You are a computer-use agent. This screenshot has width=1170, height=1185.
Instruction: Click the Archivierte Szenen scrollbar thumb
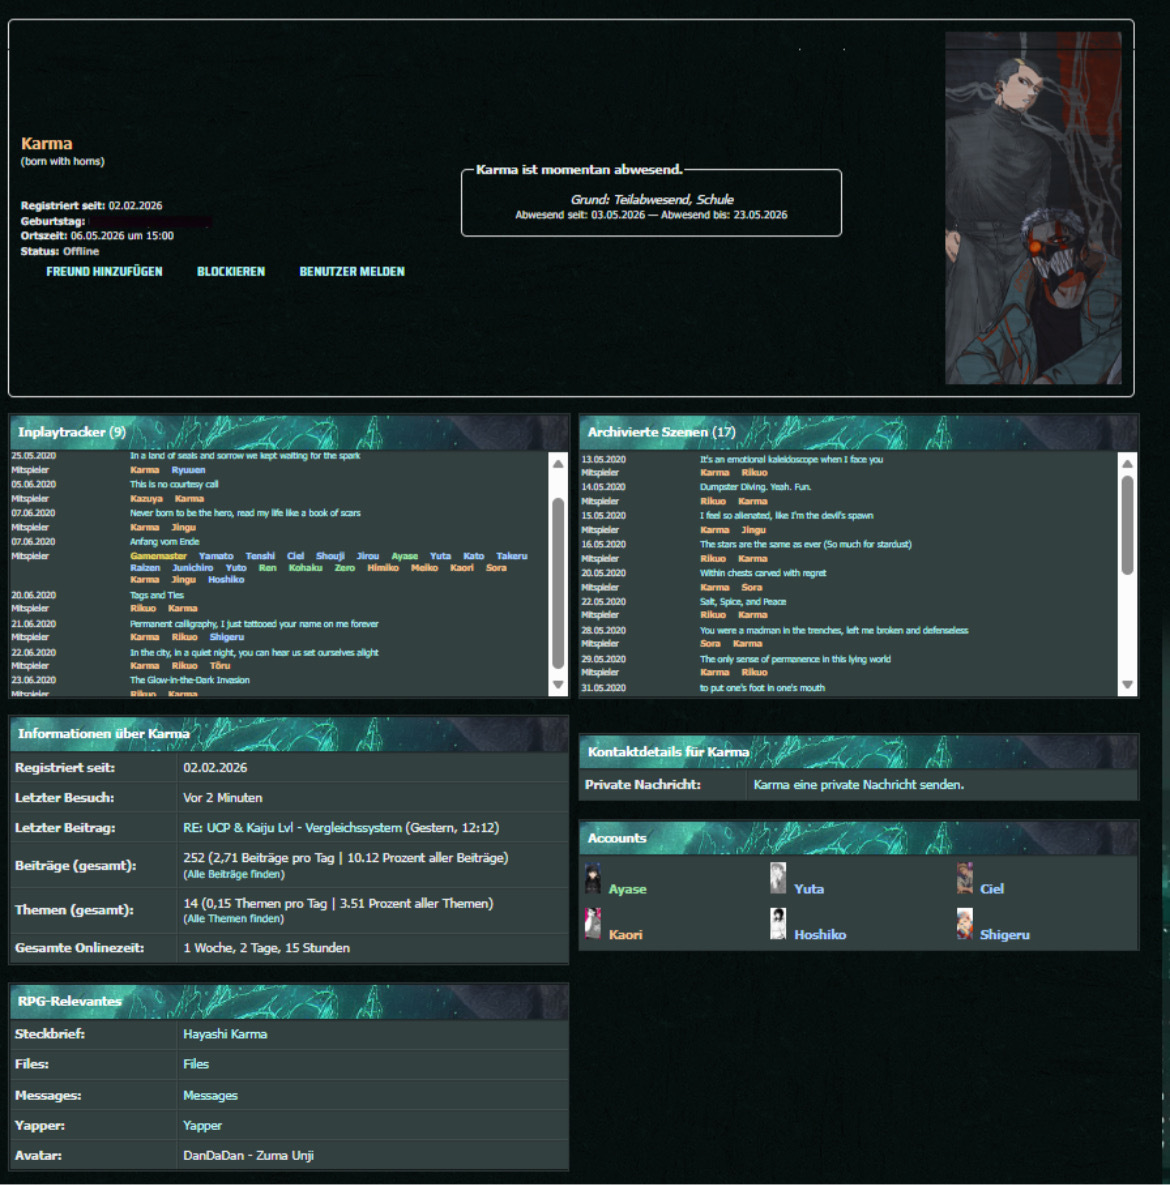tap(1127, 525)
